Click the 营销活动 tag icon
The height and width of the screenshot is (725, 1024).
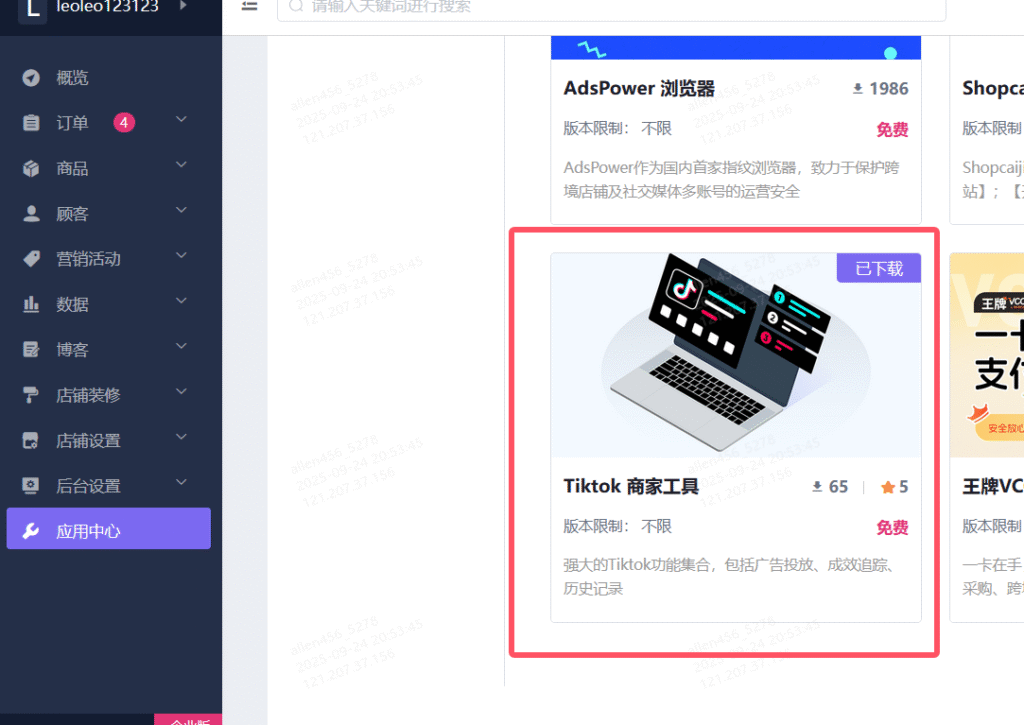pos(31,259)
